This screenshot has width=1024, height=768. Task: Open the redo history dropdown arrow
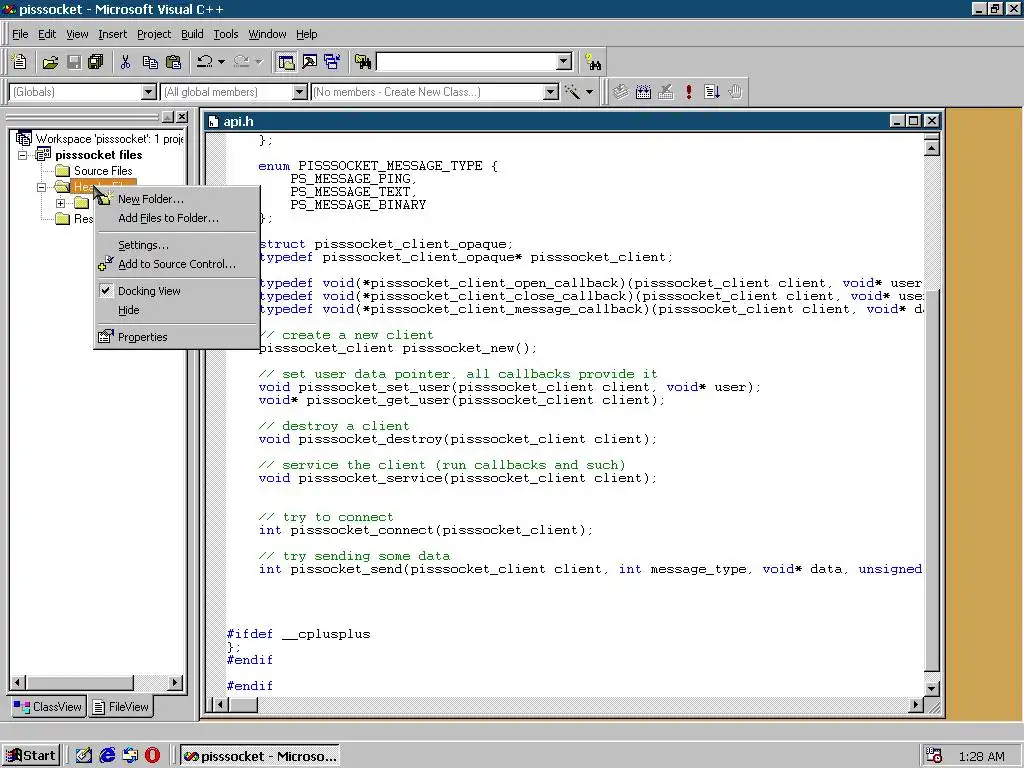click(258, 62)
